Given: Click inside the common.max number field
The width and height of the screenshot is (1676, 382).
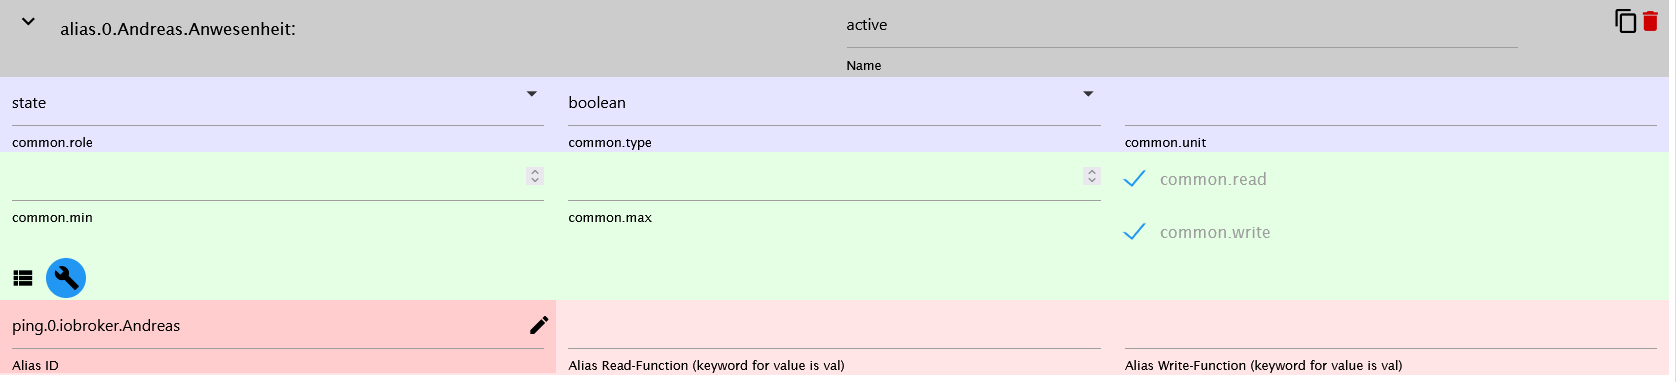Looking at the screenshot, I should (x=825, y=178).
